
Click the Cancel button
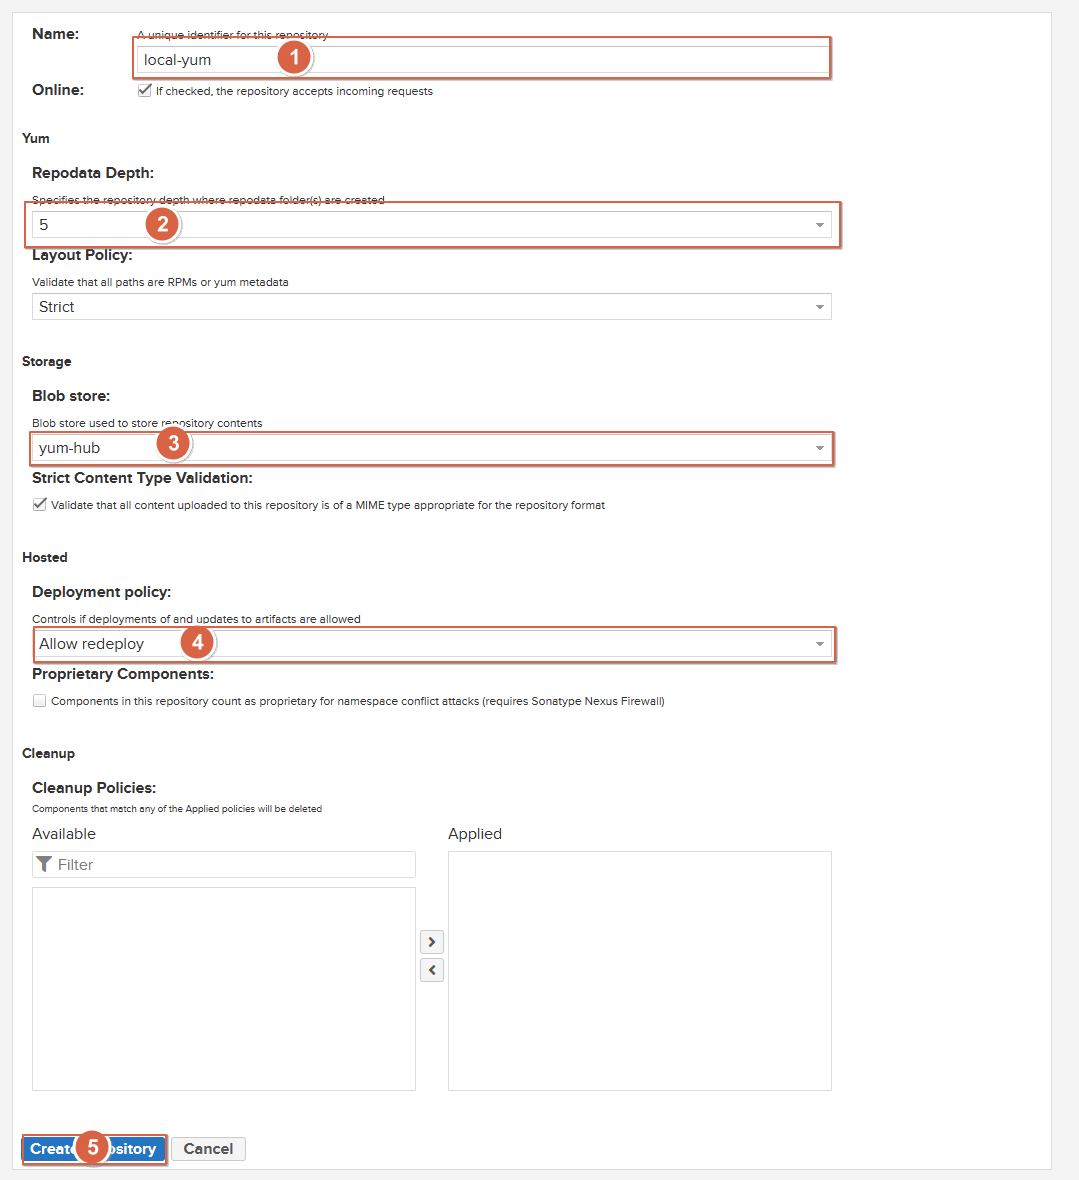click(208, 1149)
